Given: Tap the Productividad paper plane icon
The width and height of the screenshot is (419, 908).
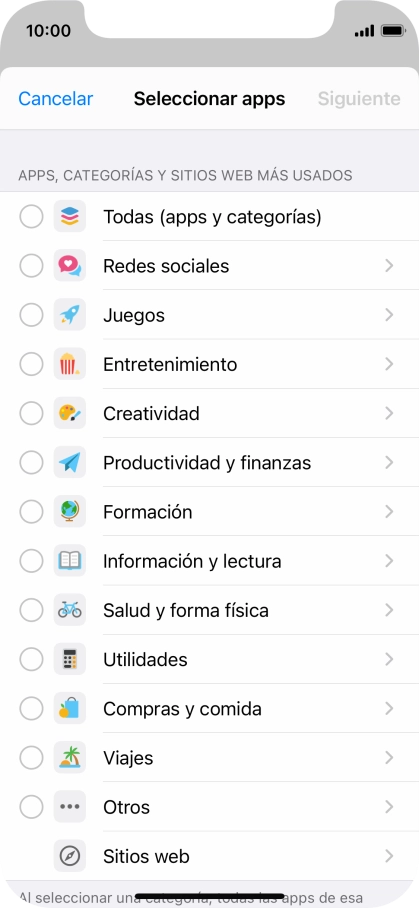Looking at the screenshot, I should coord(70,463).
